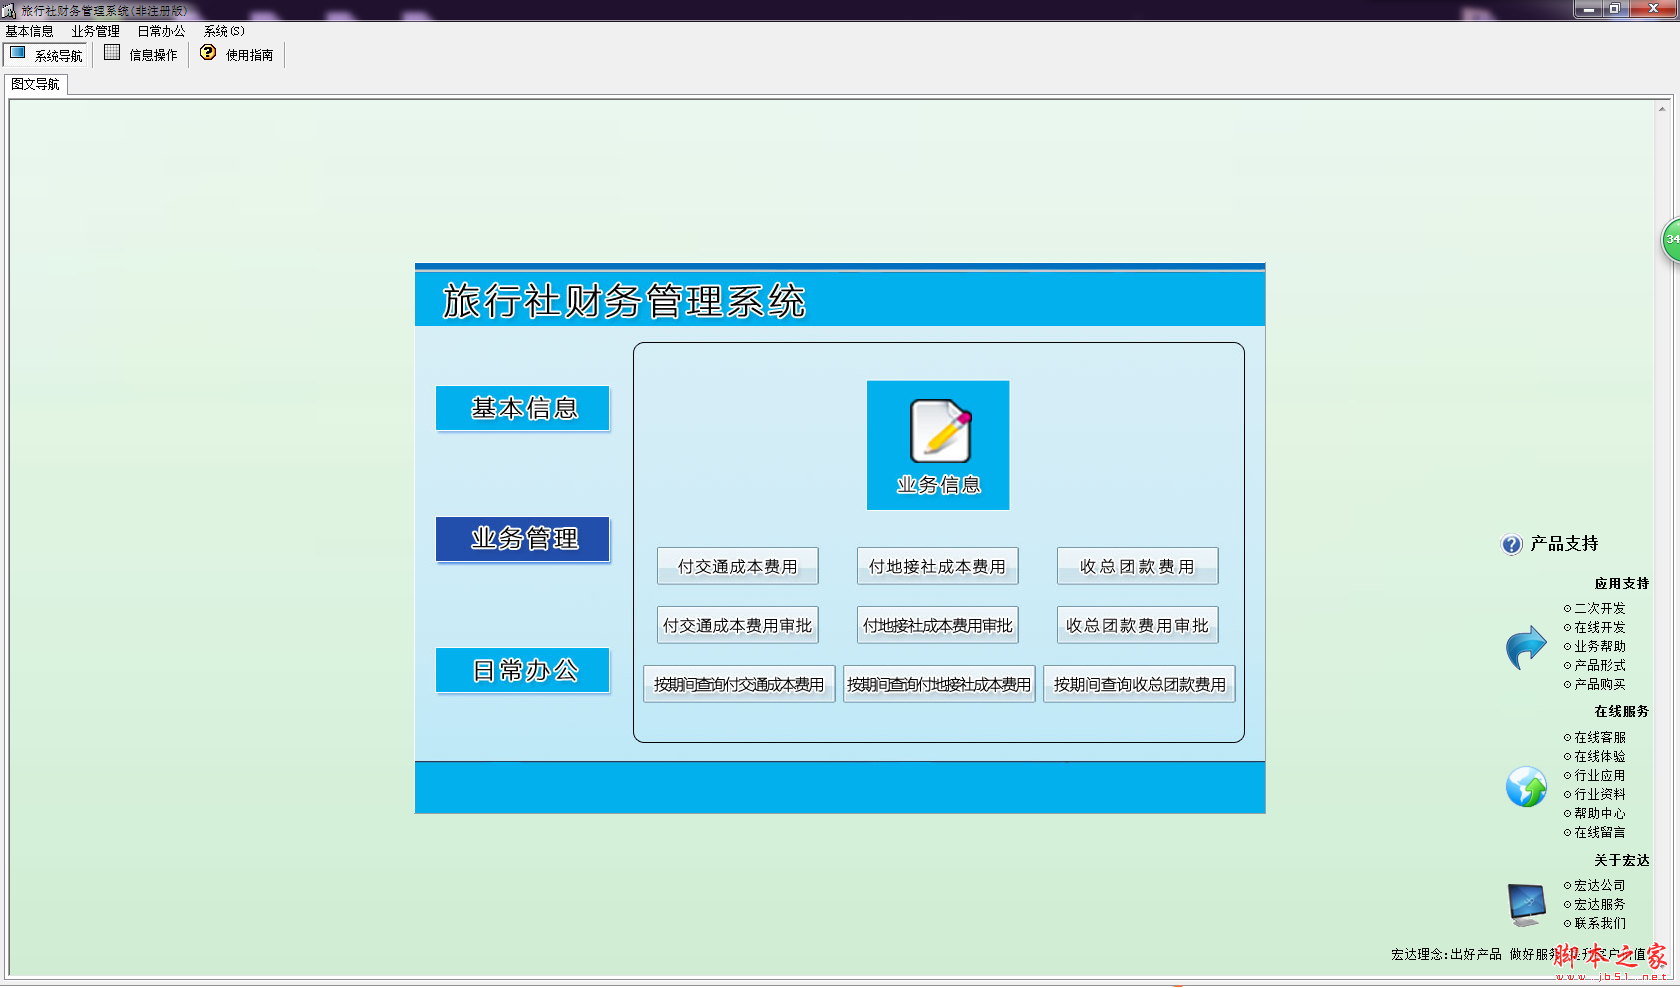This screenshot has height=988, width=1680.
Task: Click the 业务信息 pencil notepad icon
Action: (939, 432)
